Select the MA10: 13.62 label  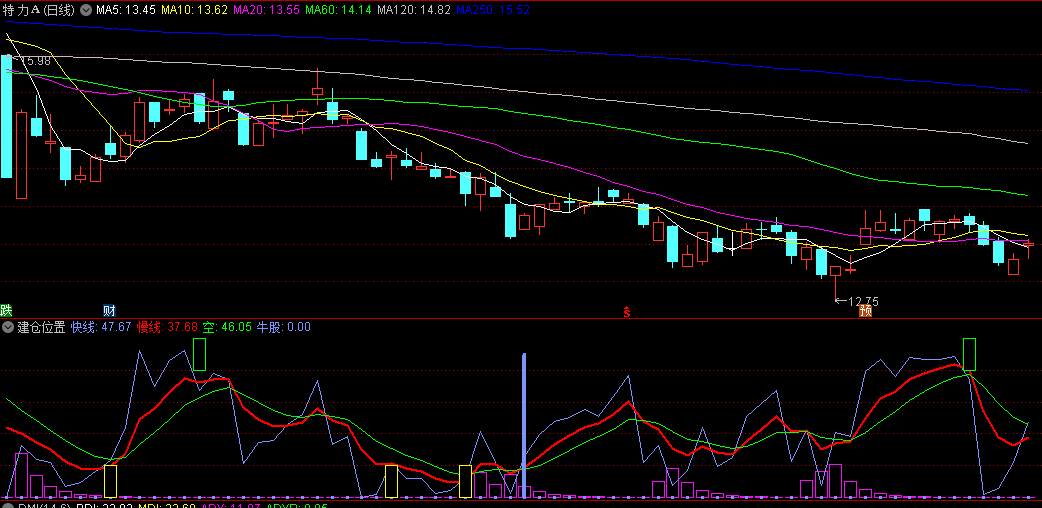195,10
